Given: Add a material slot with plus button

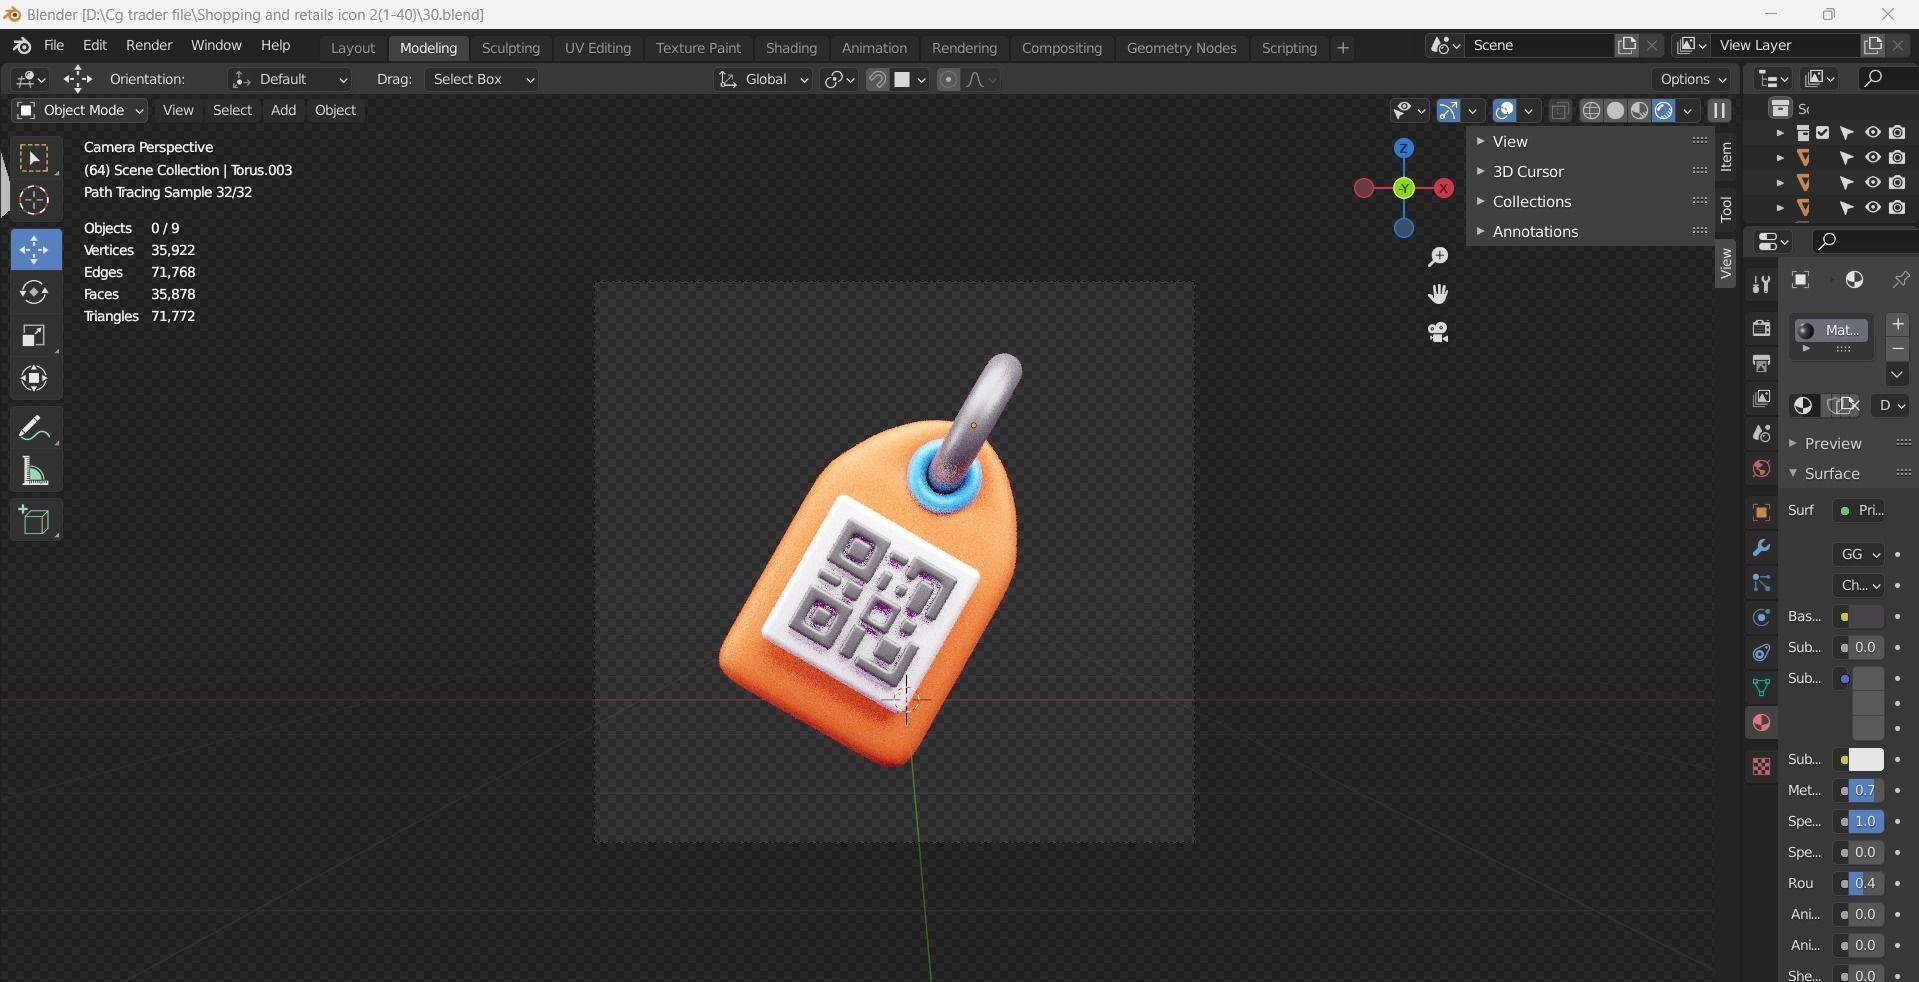Looking at the screenshot, I should 1897,326.
